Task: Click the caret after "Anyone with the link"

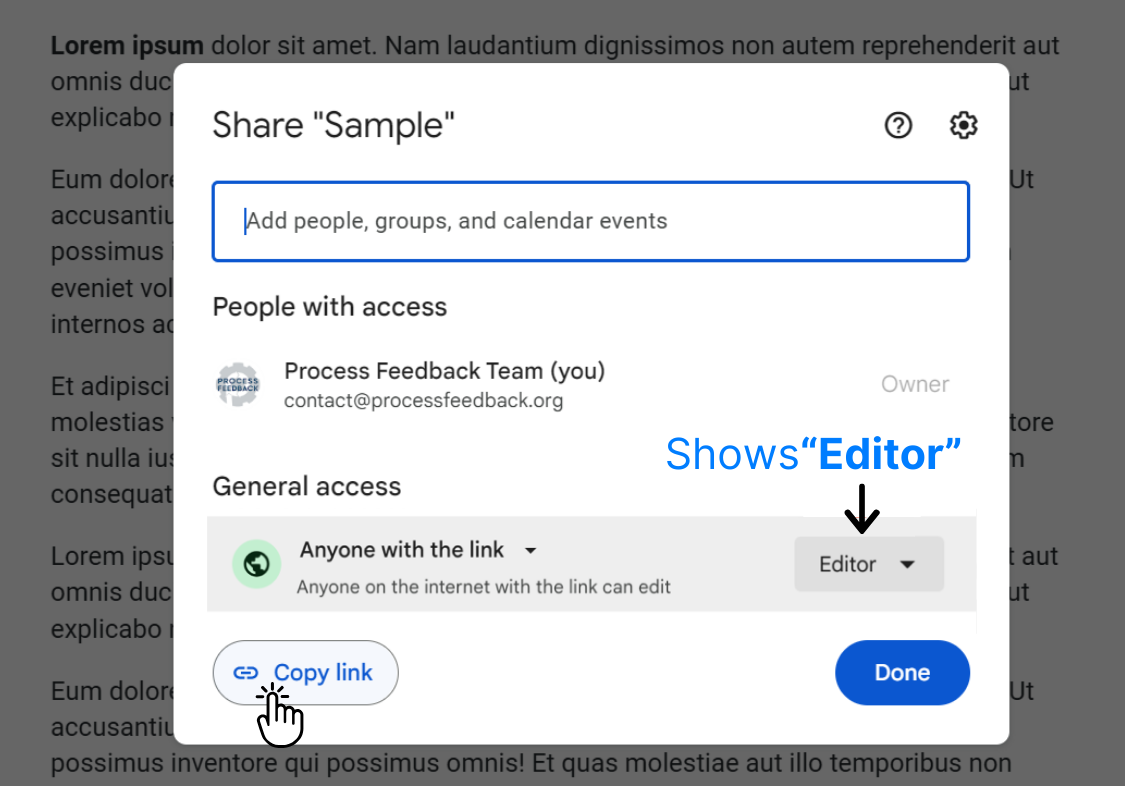Action: click(x=531, y=551)
